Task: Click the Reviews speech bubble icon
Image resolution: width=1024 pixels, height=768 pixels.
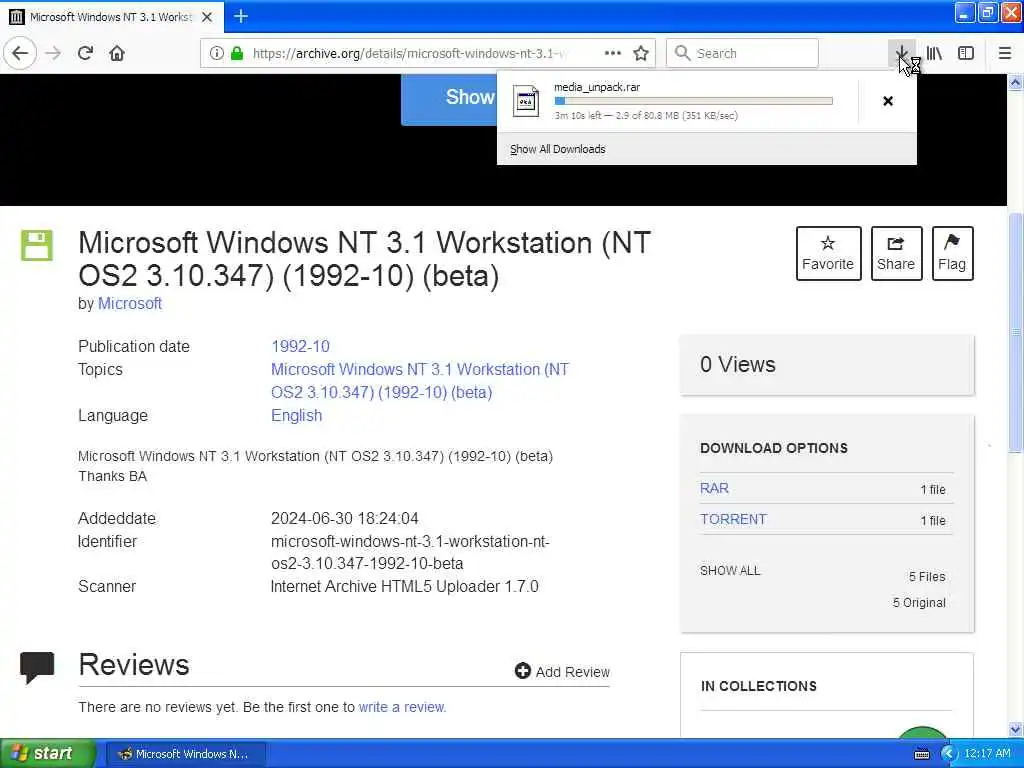Action: pyautogui.click(x=37, y=667)
